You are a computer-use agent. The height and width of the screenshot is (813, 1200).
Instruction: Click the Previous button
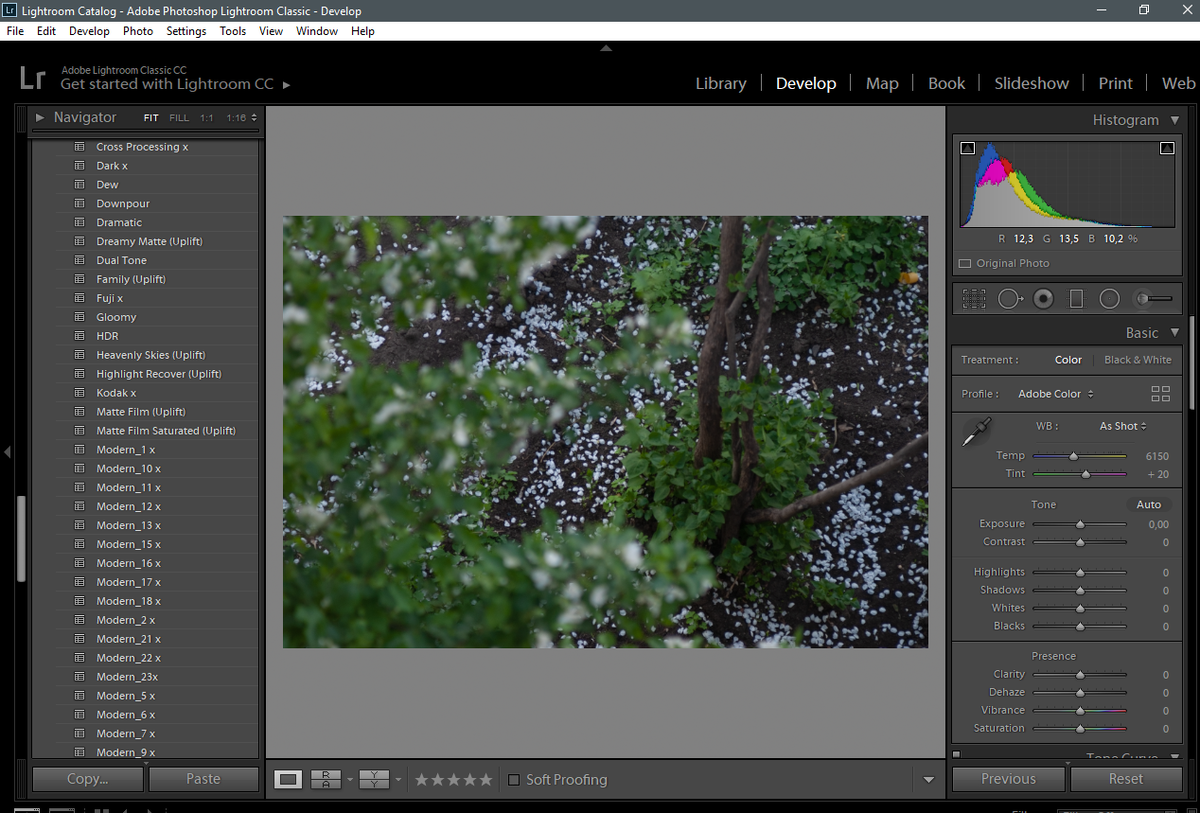(1008, 779)
